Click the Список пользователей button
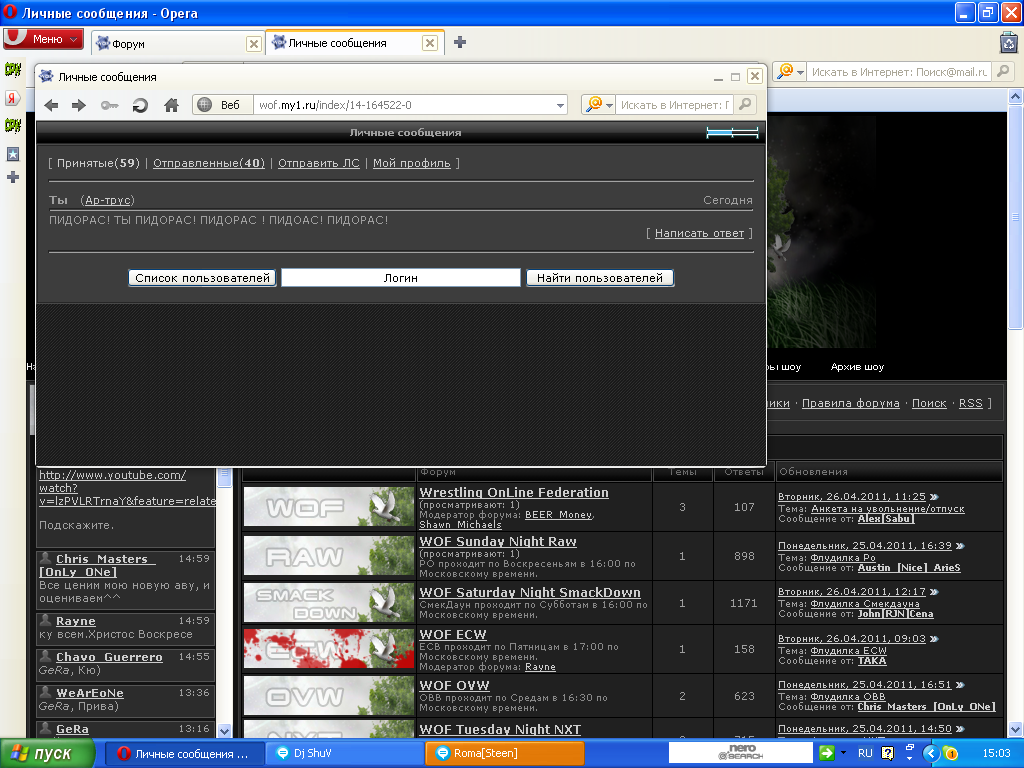1024x768 pixels. (x=202, y=278)
